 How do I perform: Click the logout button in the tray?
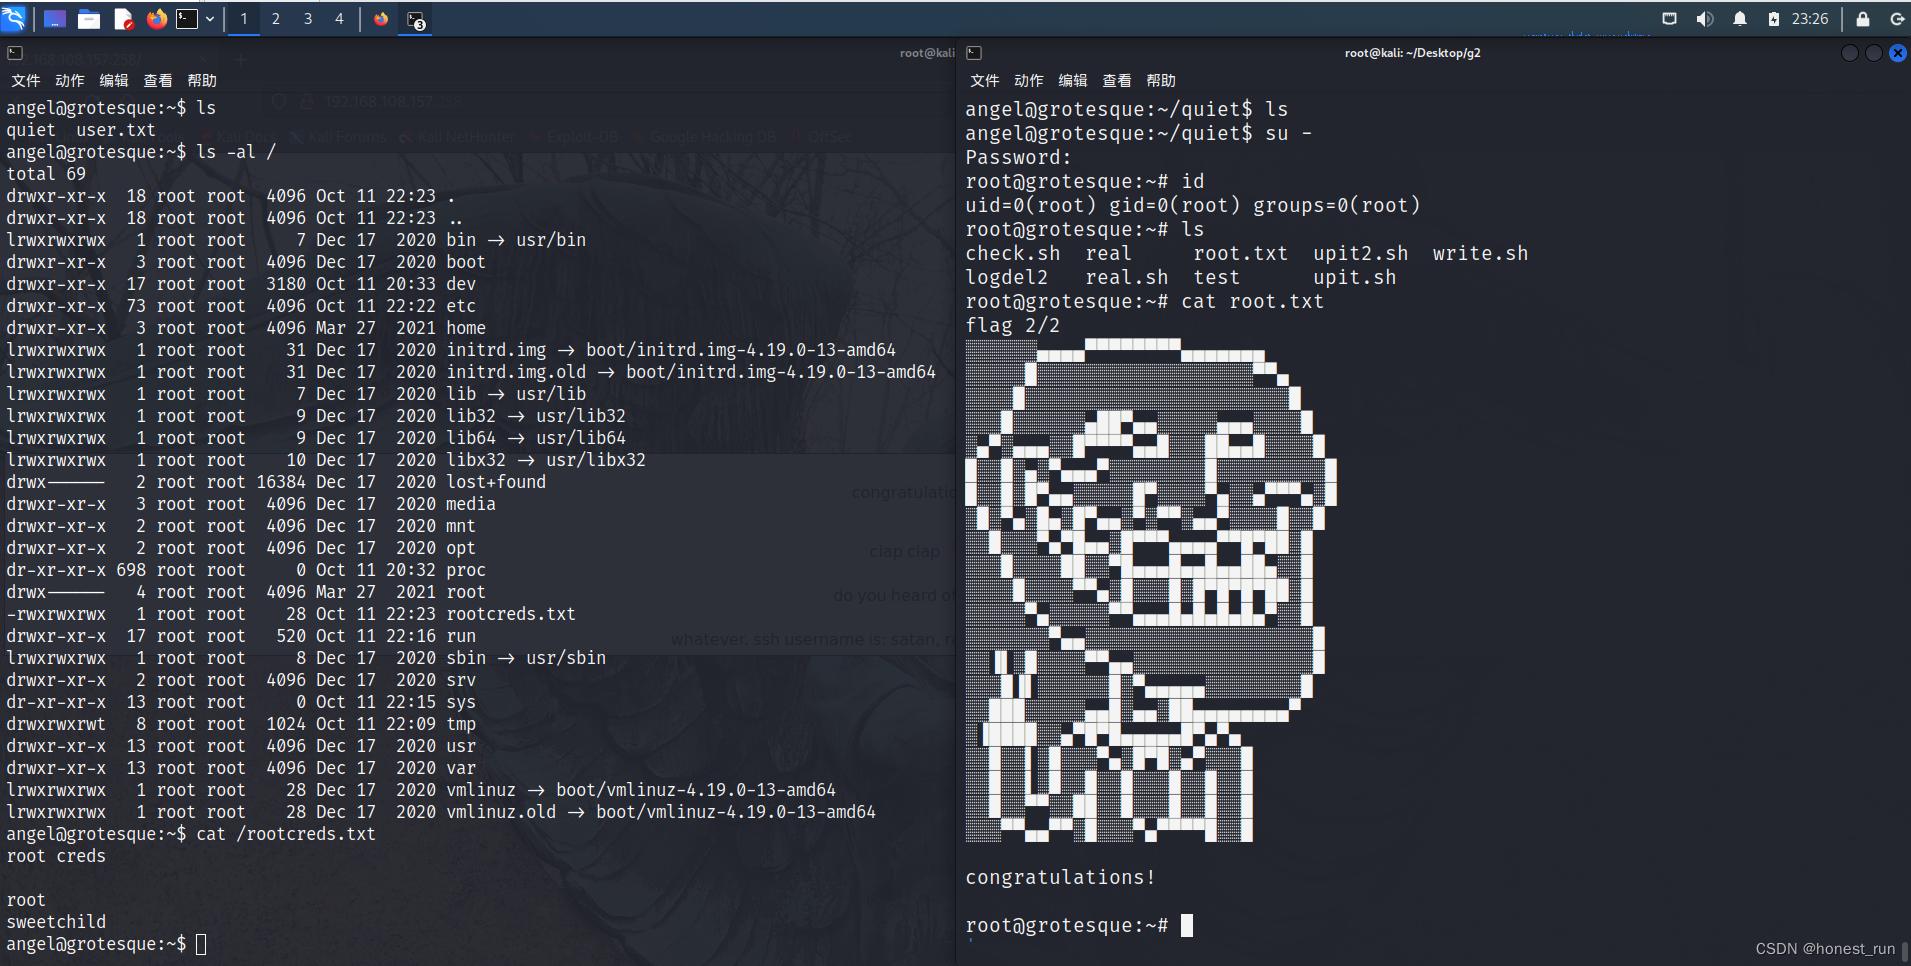click(1896, 18)
